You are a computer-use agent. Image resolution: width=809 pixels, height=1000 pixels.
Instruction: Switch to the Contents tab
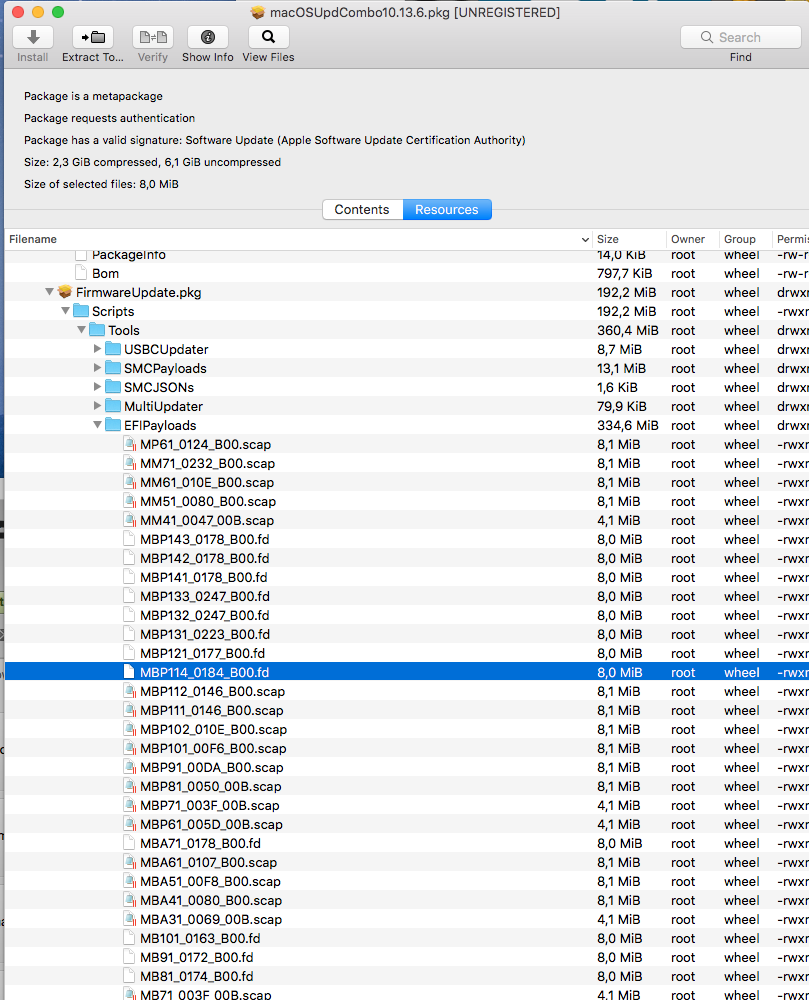pos(362,209)
